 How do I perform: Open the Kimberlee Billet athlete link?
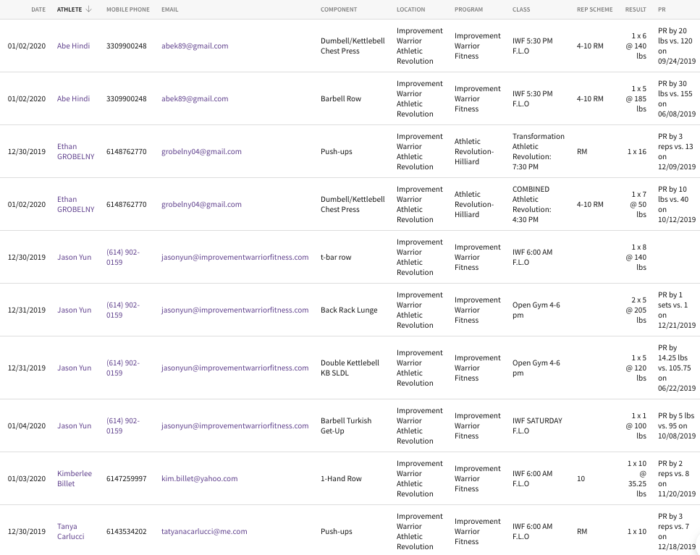[x=74, y=478]
